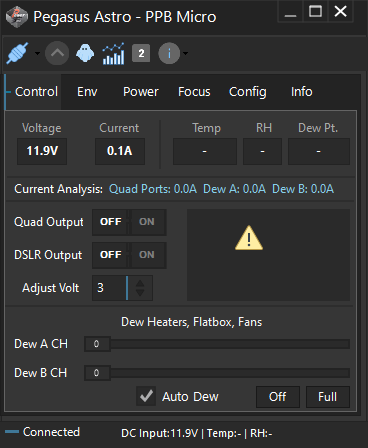Click the round gray up-chevron toolbar button
This screenshot has width=368, height=448.
(x=57, y=53)
